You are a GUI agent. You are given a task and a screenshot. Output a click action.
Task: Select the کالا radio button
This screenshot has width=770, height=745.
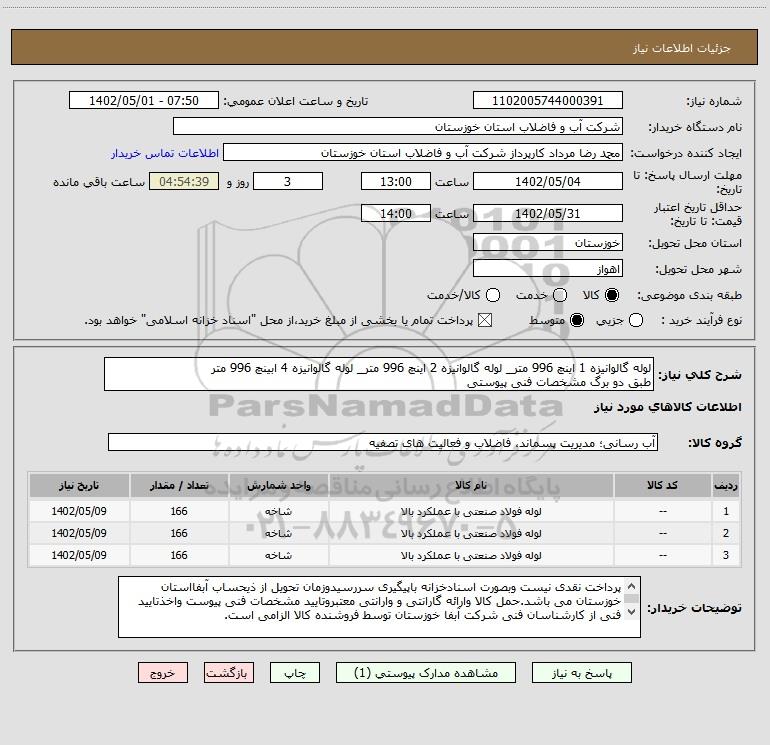coord(612,295)
